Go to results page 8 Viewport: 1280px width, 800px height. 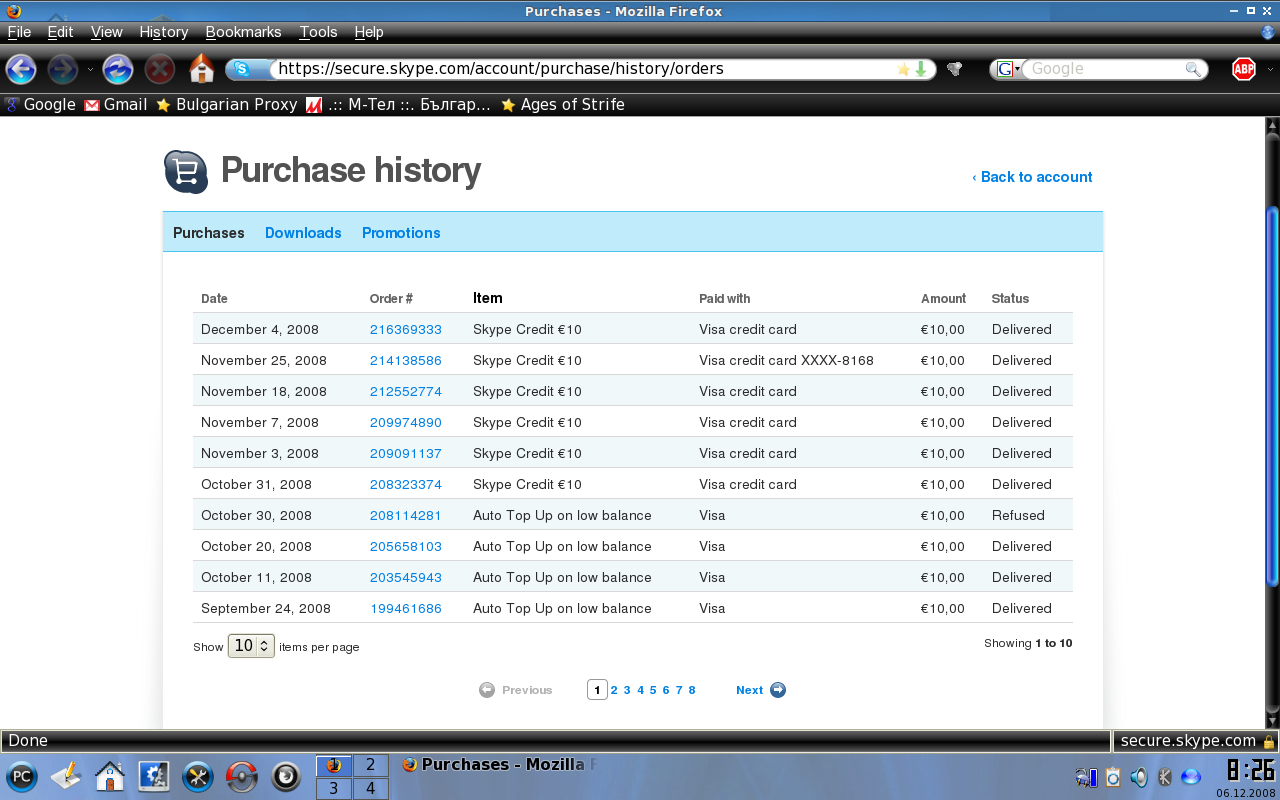pos(692,690)
